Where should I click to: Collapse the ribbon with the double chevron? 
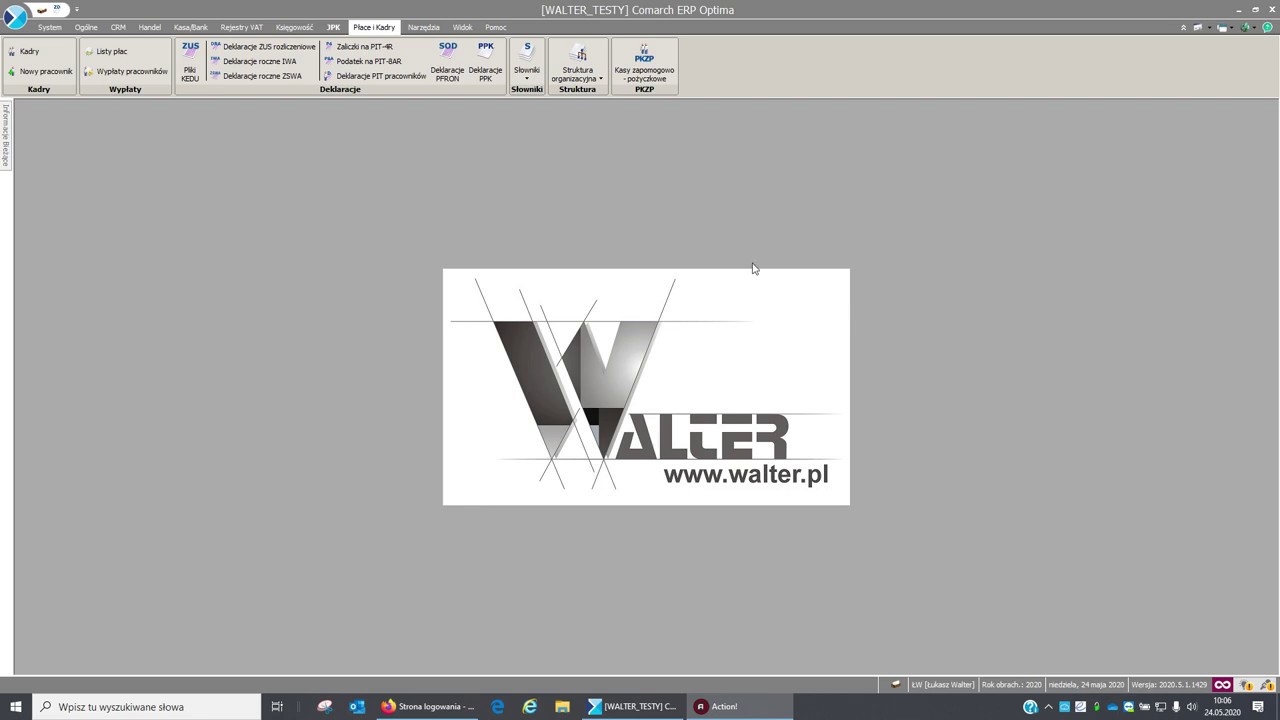pyautogui.click(x=1184, y=28)
